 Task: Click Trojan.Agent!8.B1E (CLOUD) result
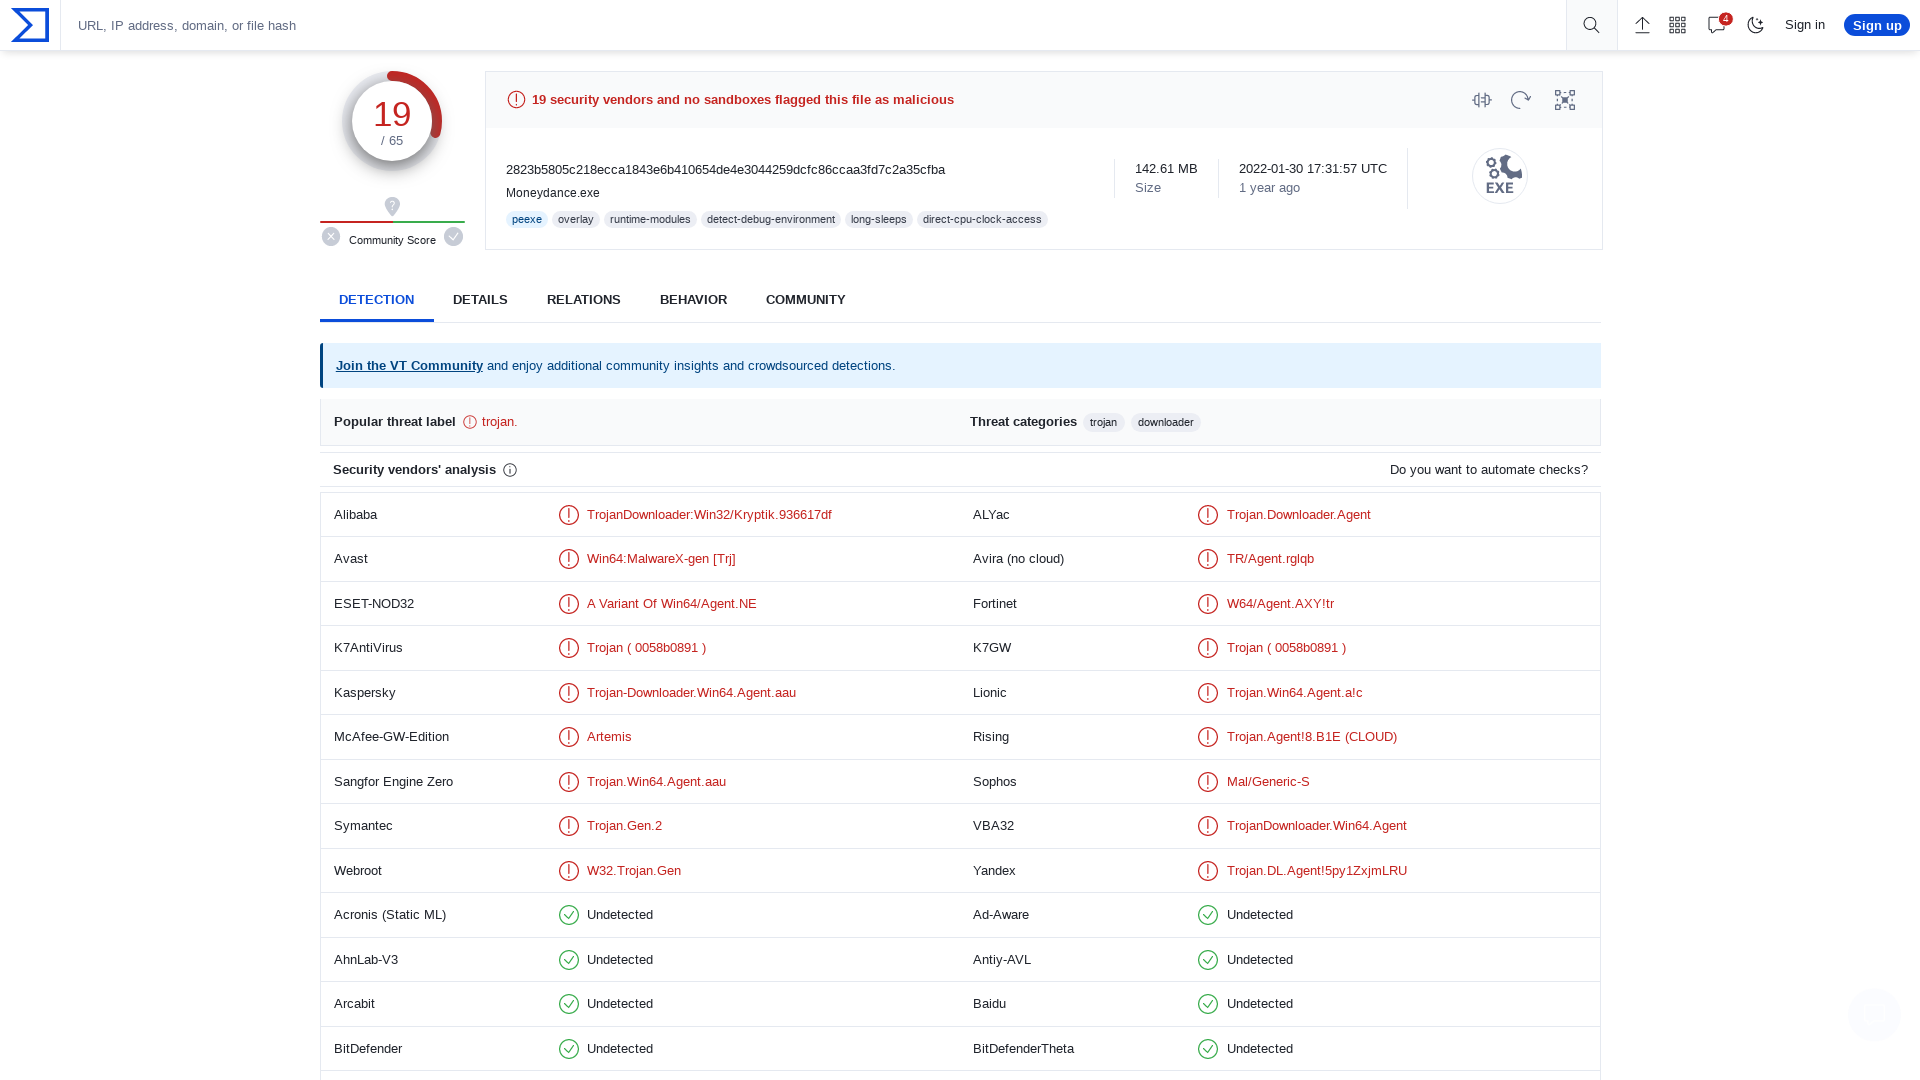(x=1312, y=737)
